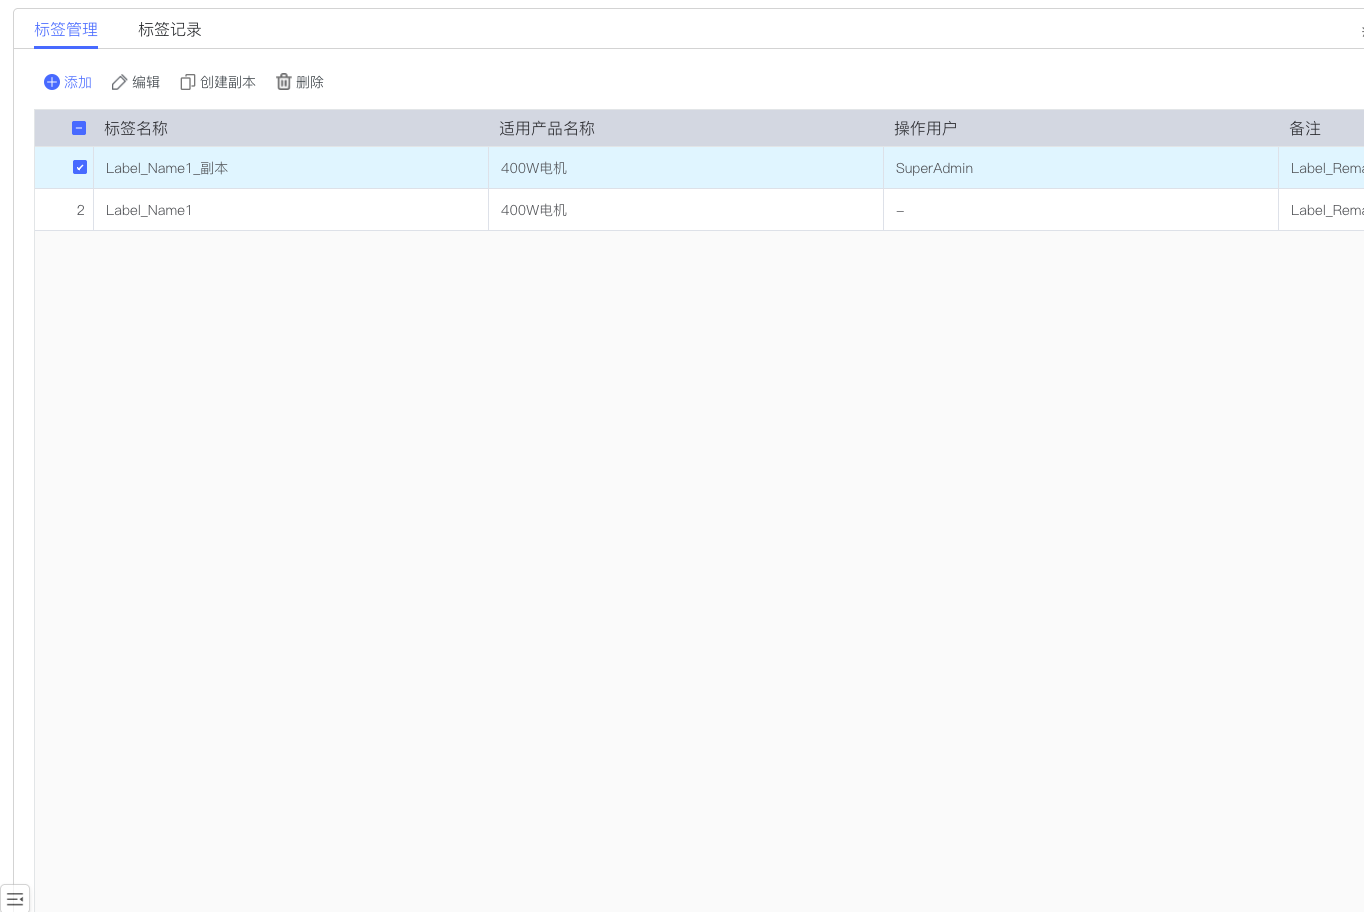Click the empty dash user cell in row 2
The image size is (1364, 912).
[900, 210]
